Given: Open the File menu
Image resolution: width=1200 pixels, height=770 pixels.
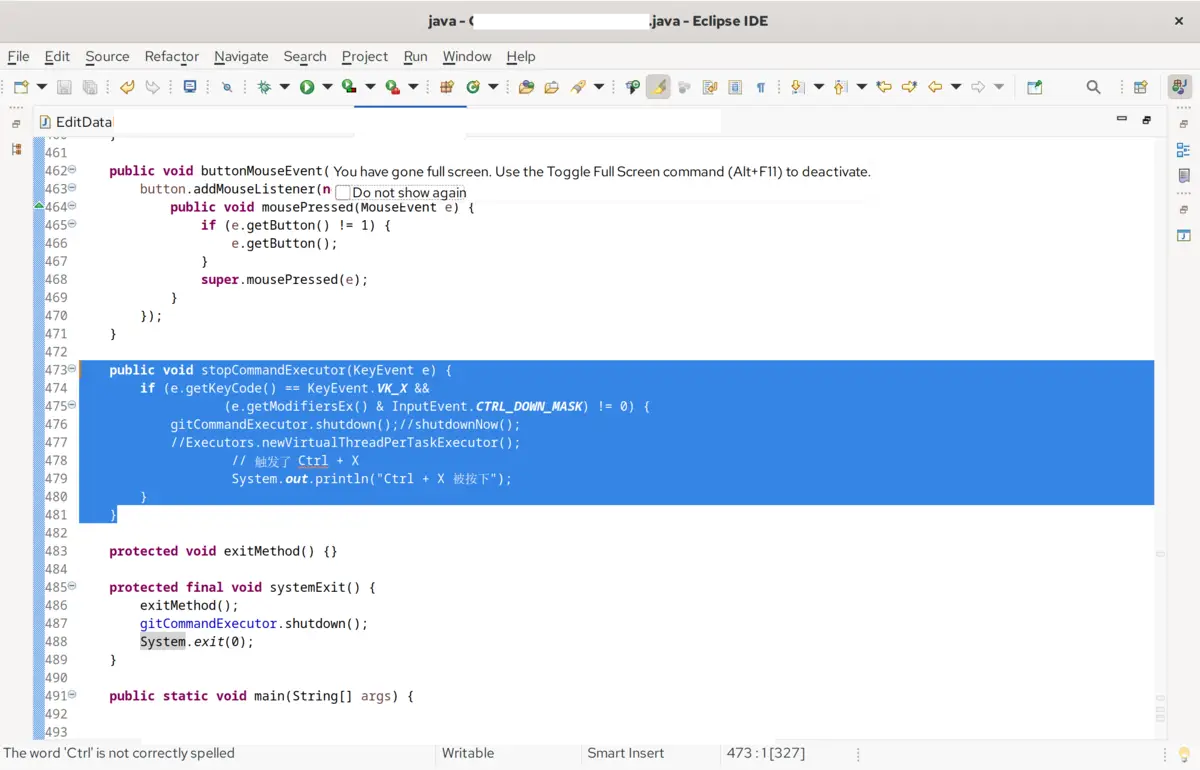Looking at the screenshot, I should 18,56.
